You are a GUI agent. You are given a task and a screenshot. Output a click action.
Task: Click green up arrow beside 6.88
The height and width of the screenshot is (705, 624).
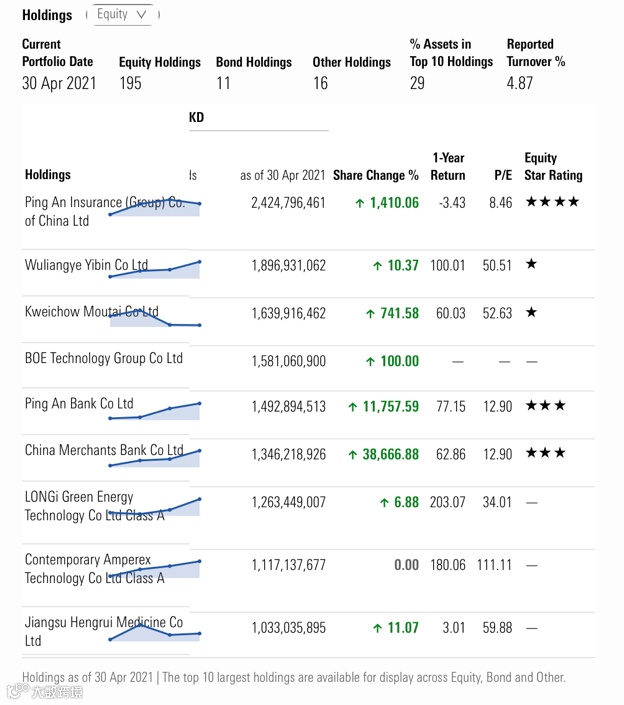point(384,502)
